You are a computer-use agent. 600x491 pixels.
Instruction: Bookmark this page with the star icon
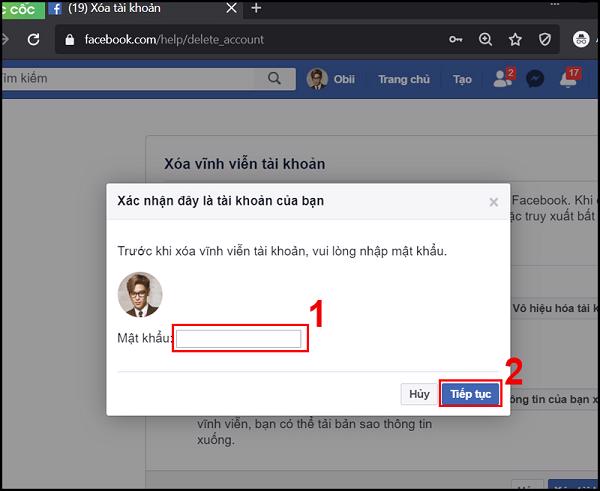tap(515, 40)
